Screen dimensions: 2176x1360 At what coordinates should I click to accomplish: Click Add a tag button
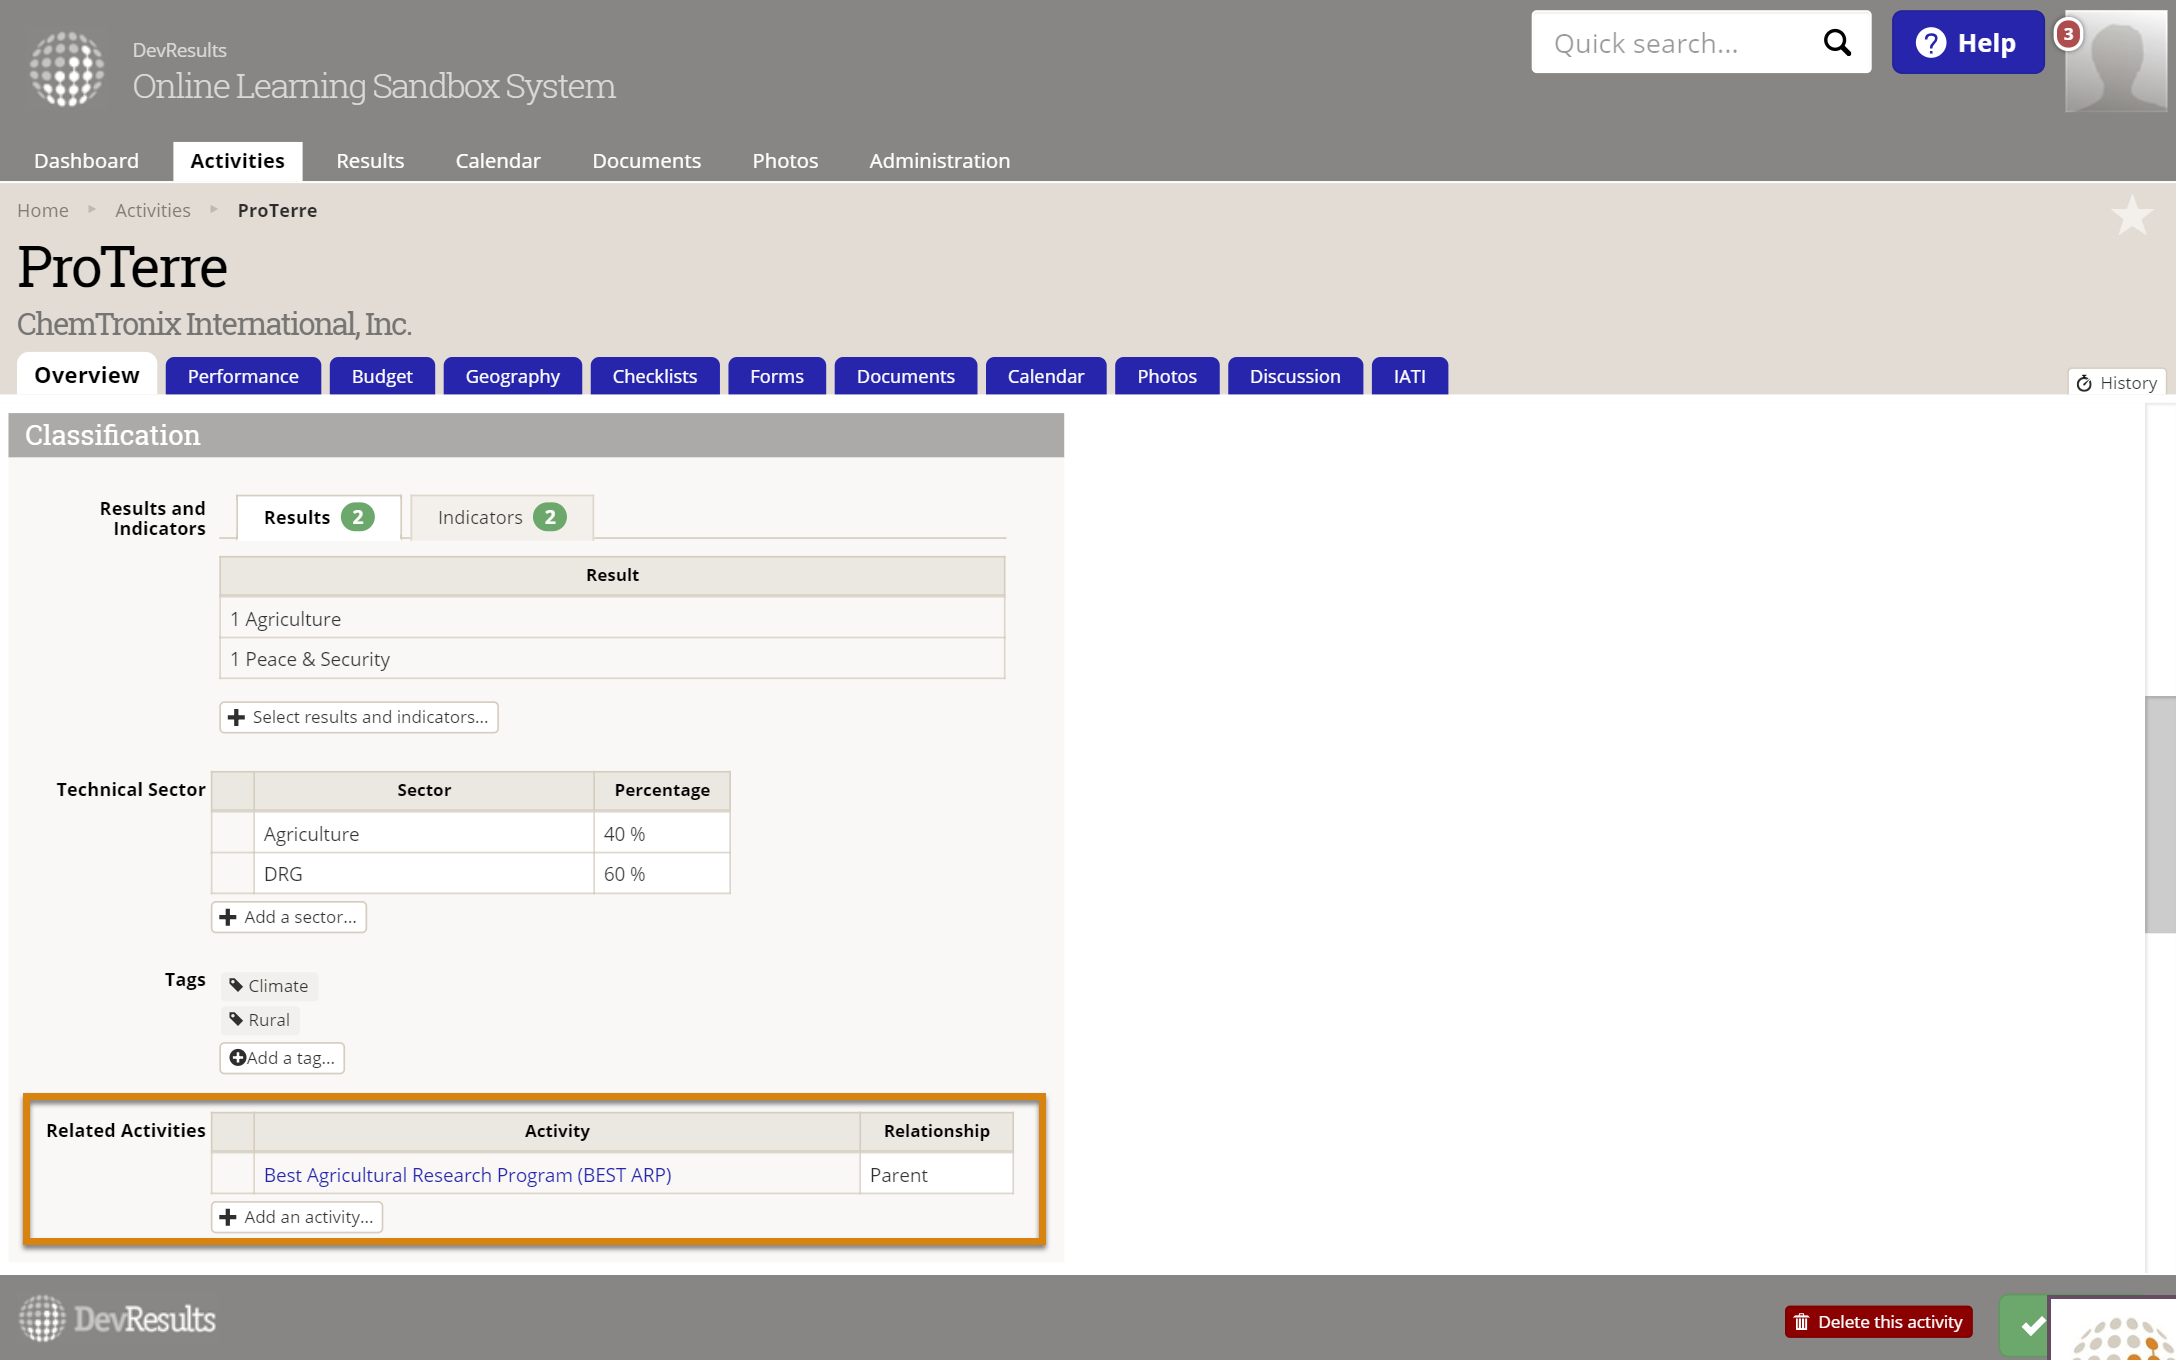(x=282, y=1058)
